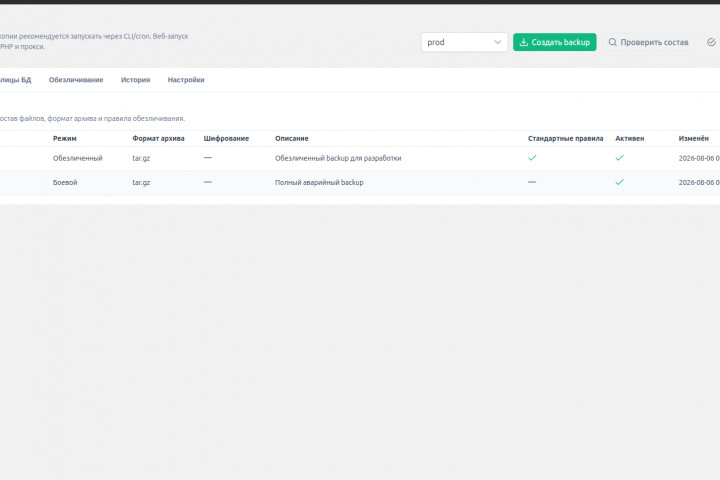Click tar.gz in the Боевой row
The width and height of the screenshot is (720, 480).
pyautogui.click(x=141, y=182)
